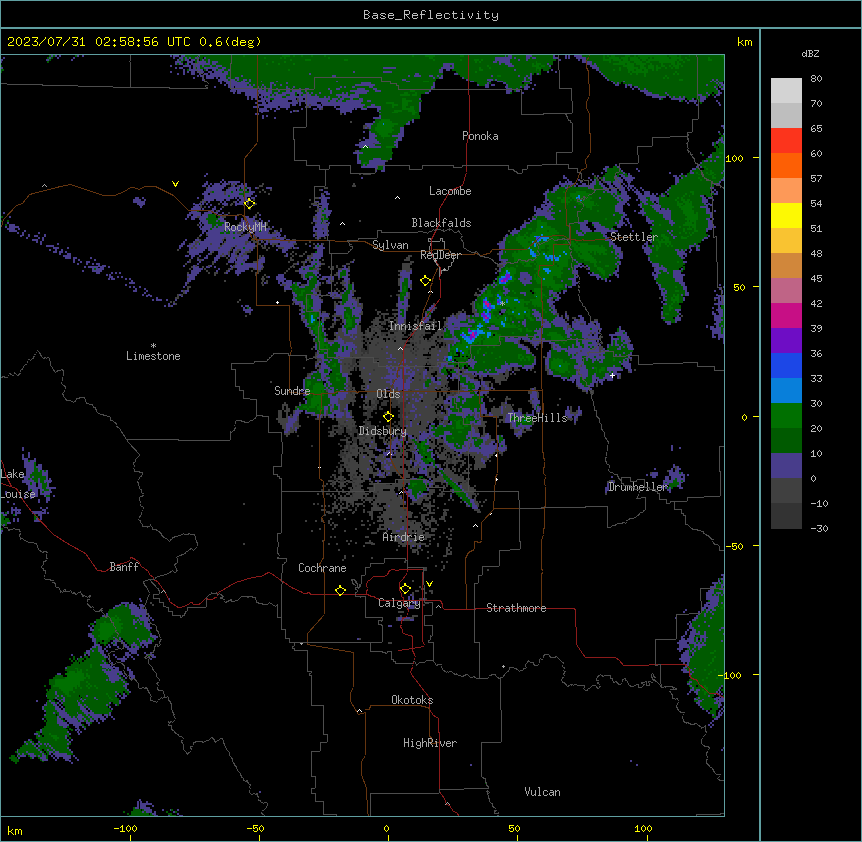Viewport: 862px width, 842px height.
Task: Click the purple 10 dBZ legend swatch
Action: coord(786,466)
